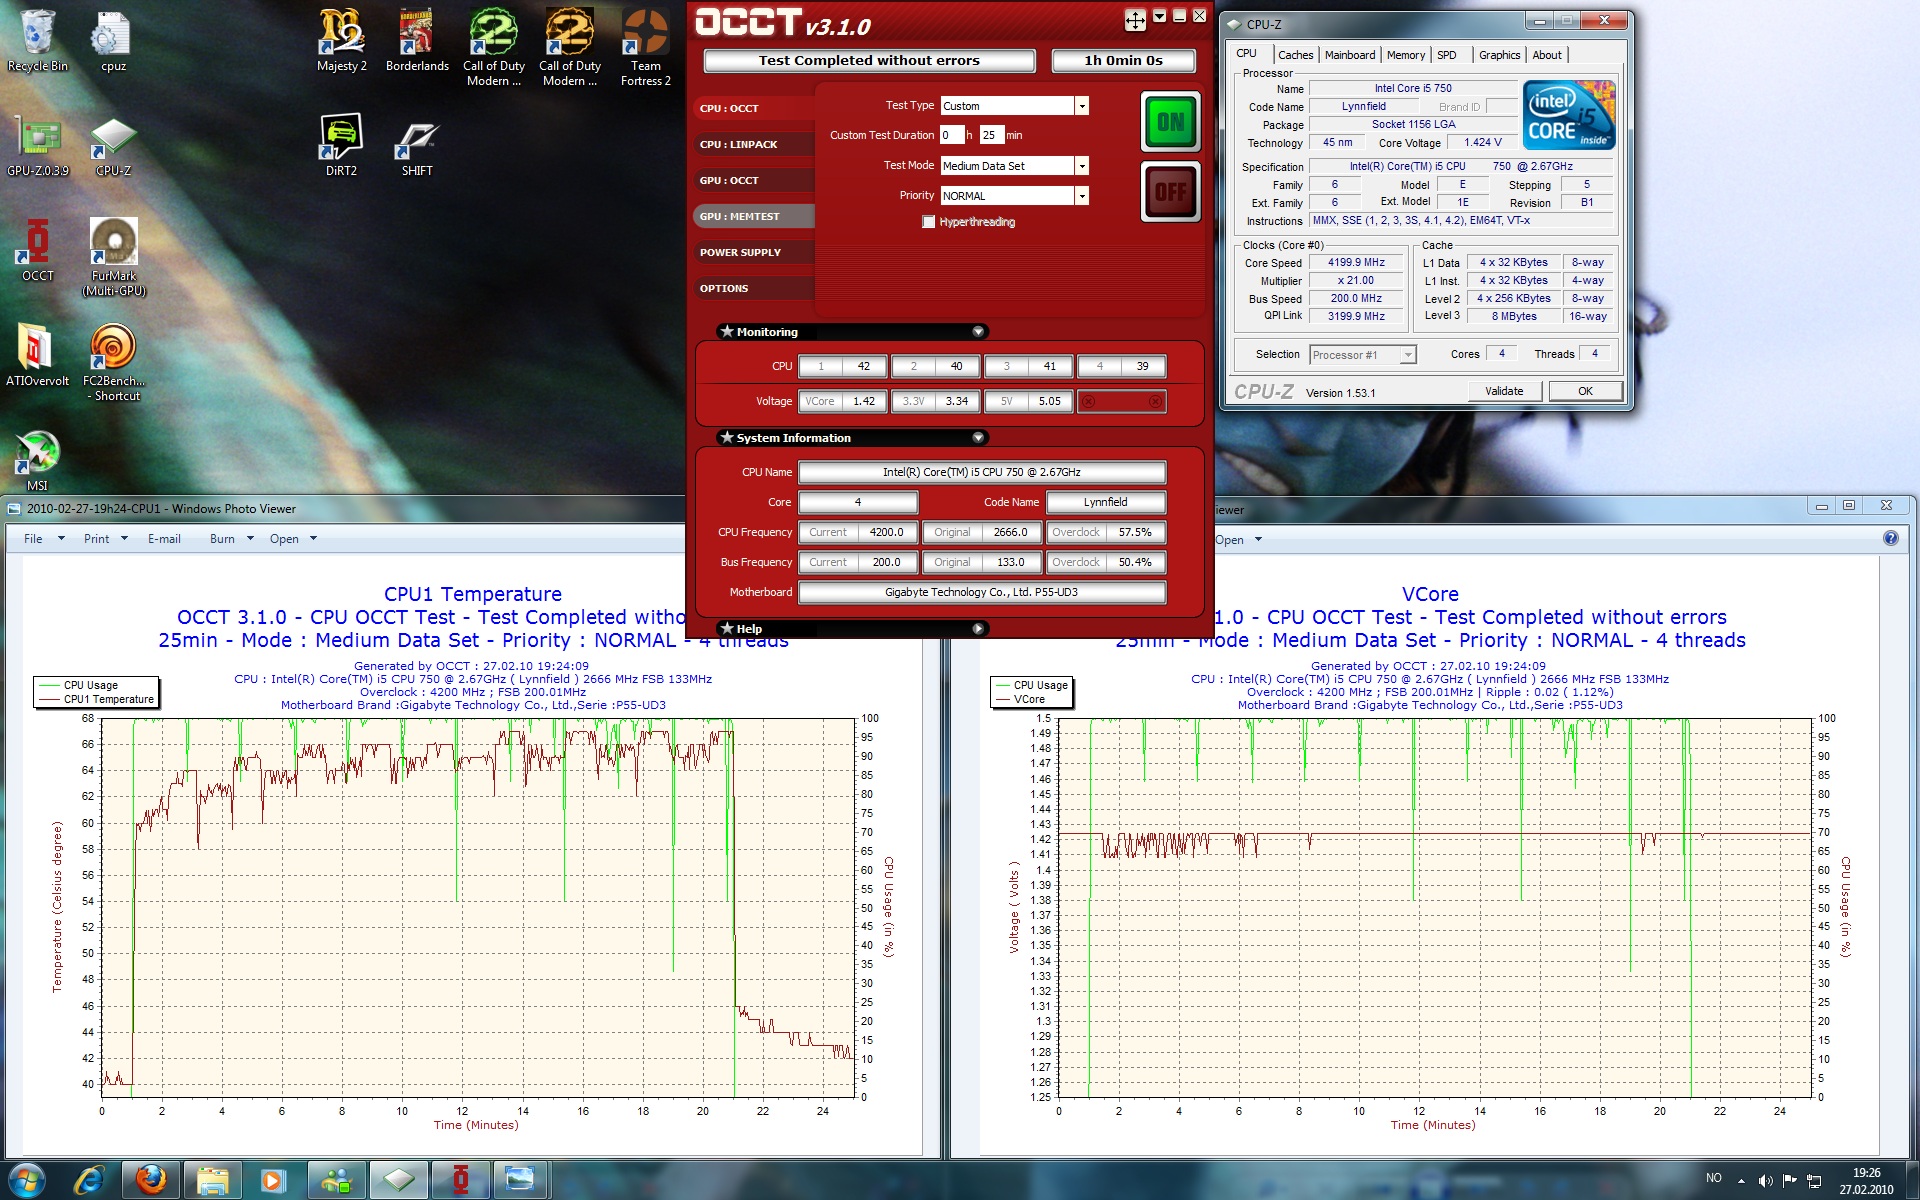Open Firefox from taskbar
This screenshot has height=1200, width=1920.
(x=151, y=1180)
